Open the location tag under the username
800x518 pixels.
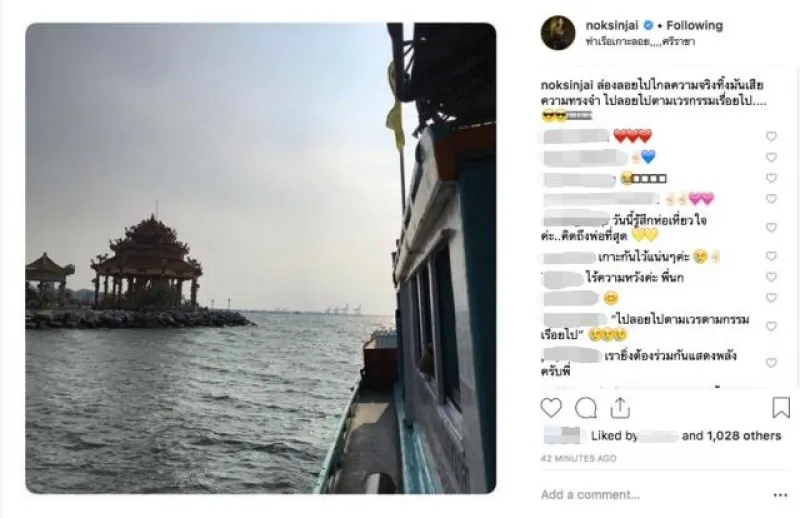click(x=640, y=42)
